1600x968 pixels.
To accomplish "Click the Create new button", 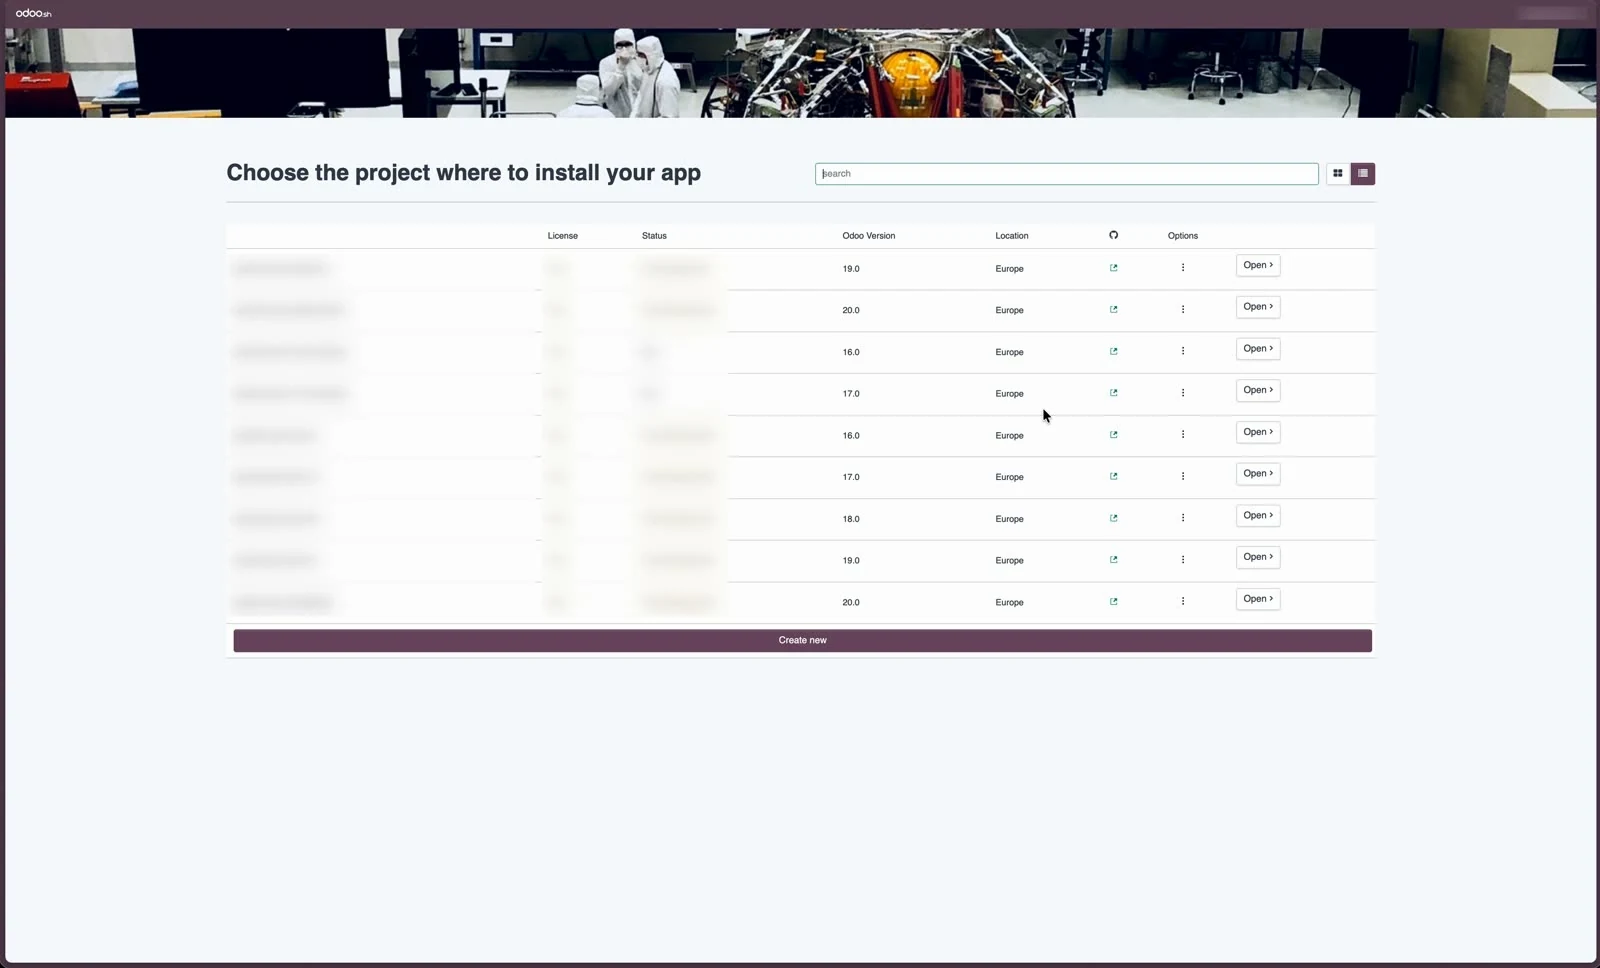I will click(802, 641).
